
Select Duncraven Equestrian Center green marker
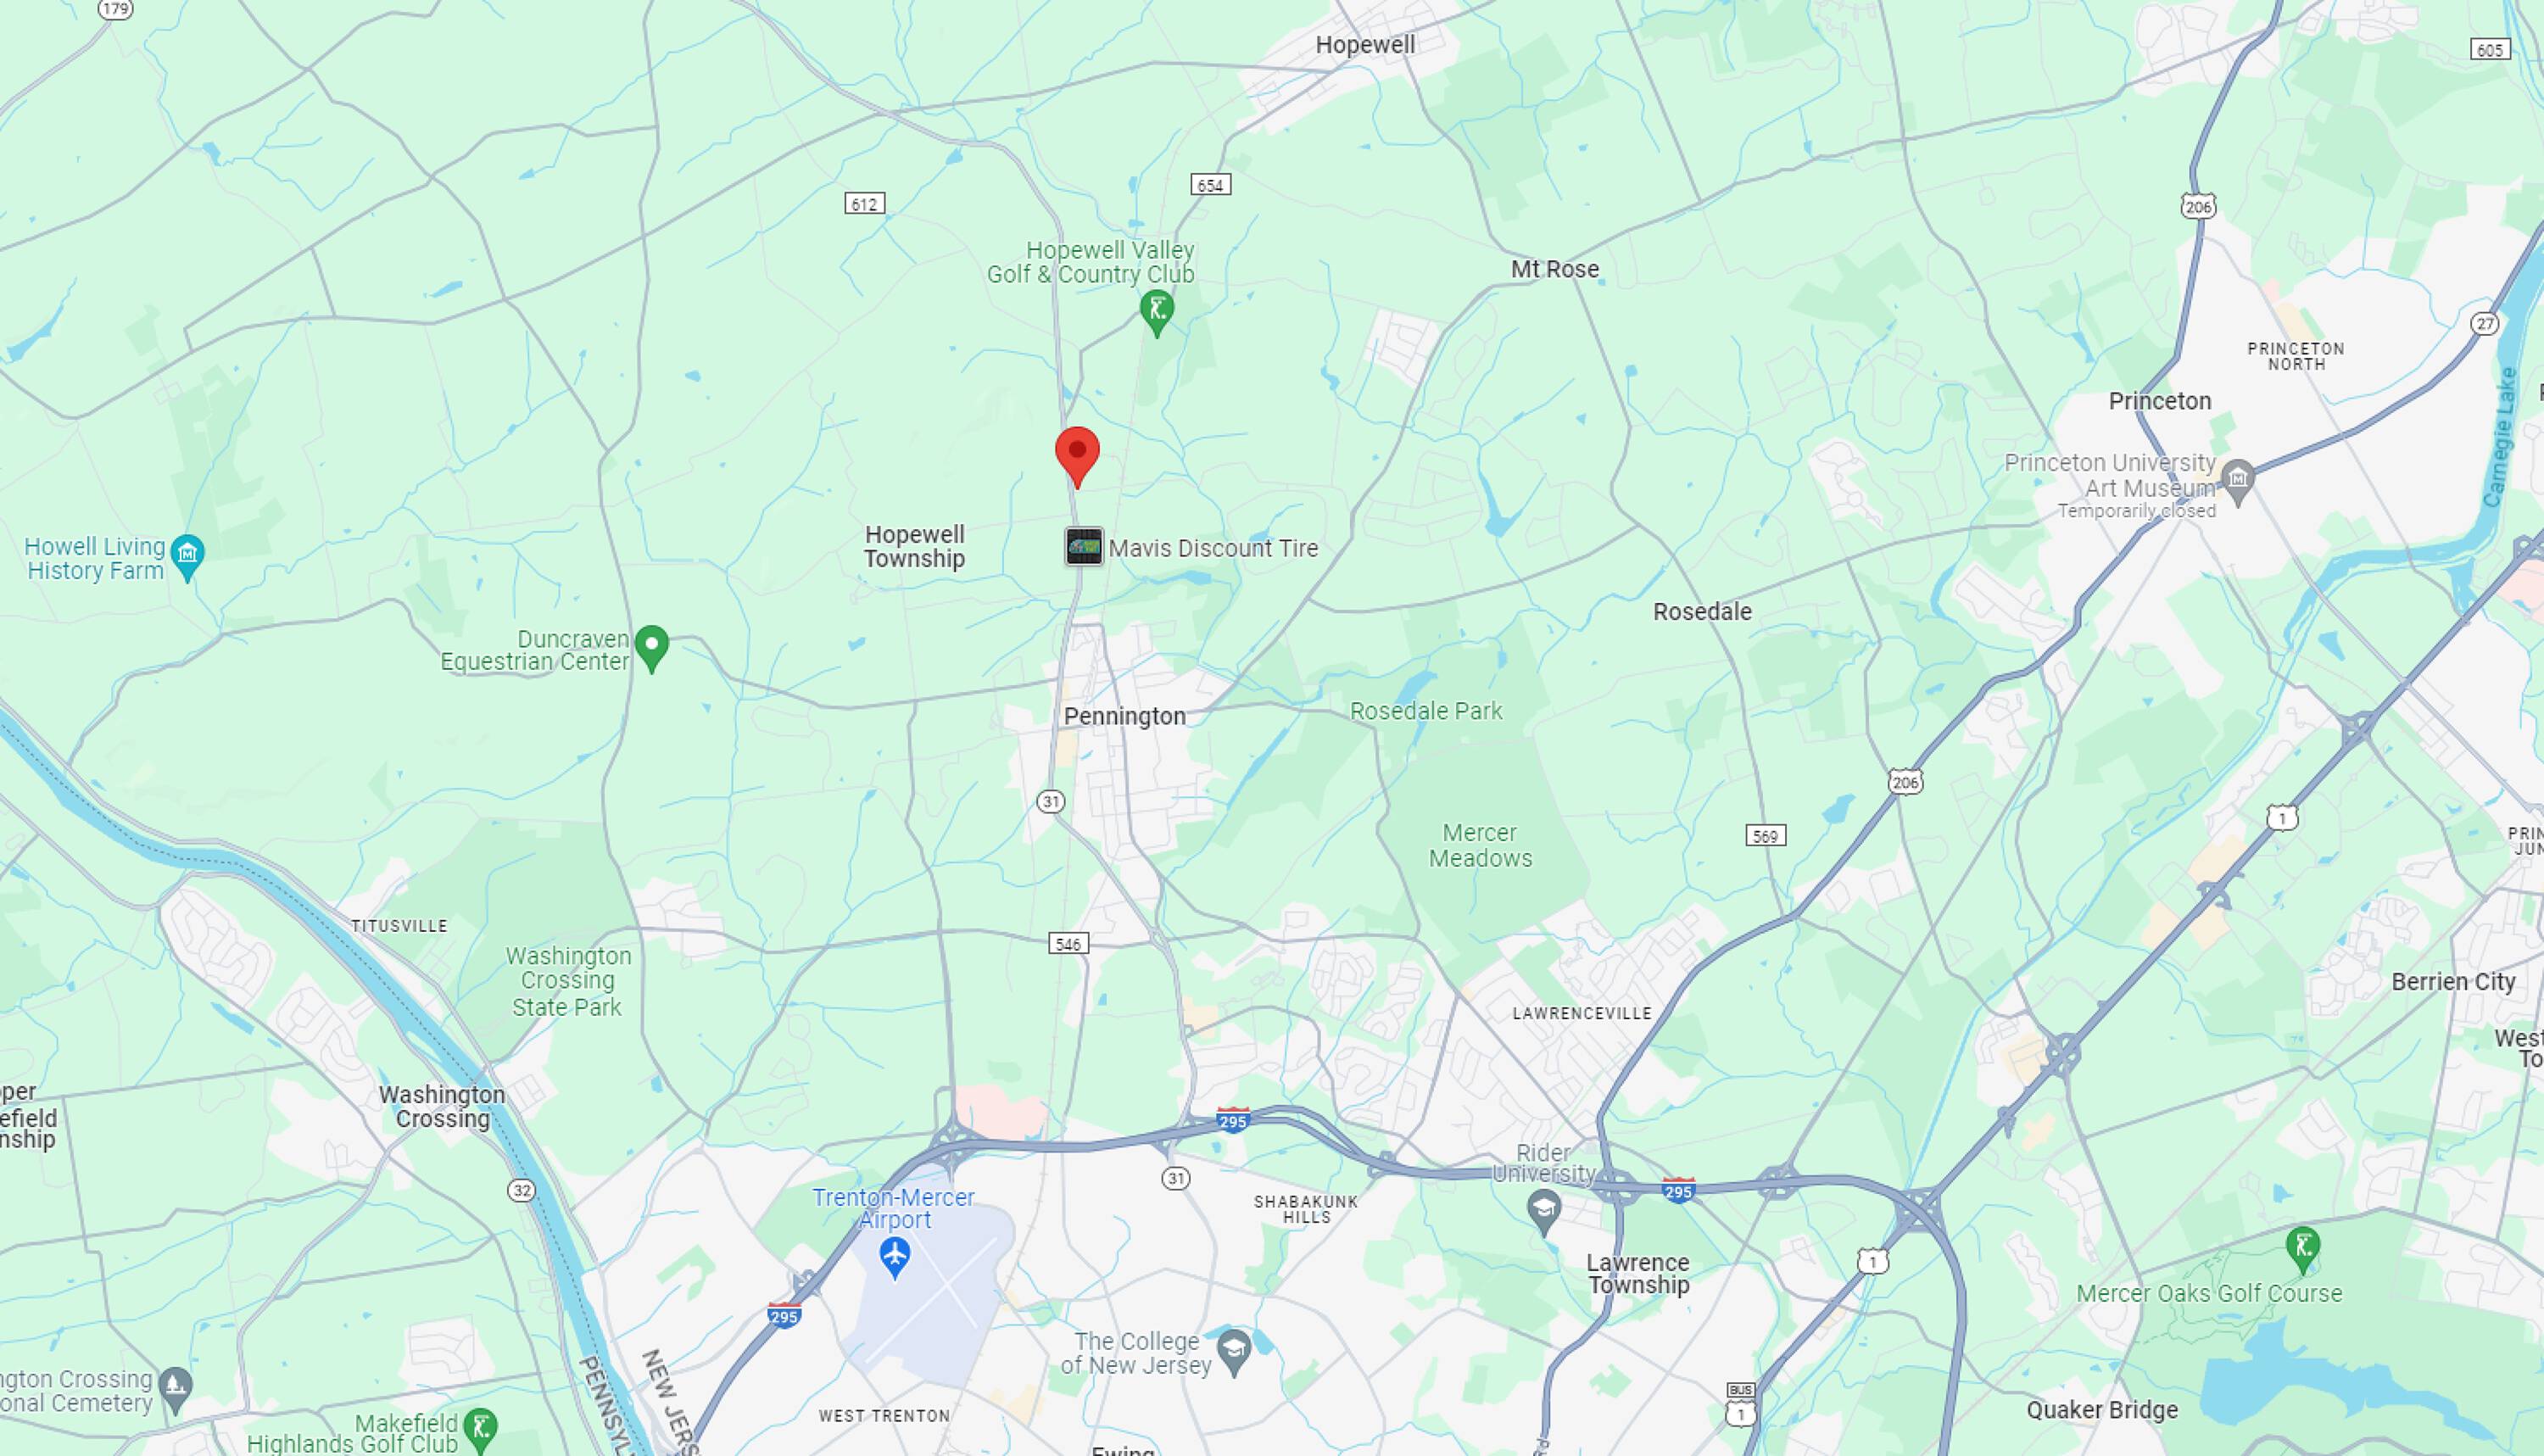point(652,648)
